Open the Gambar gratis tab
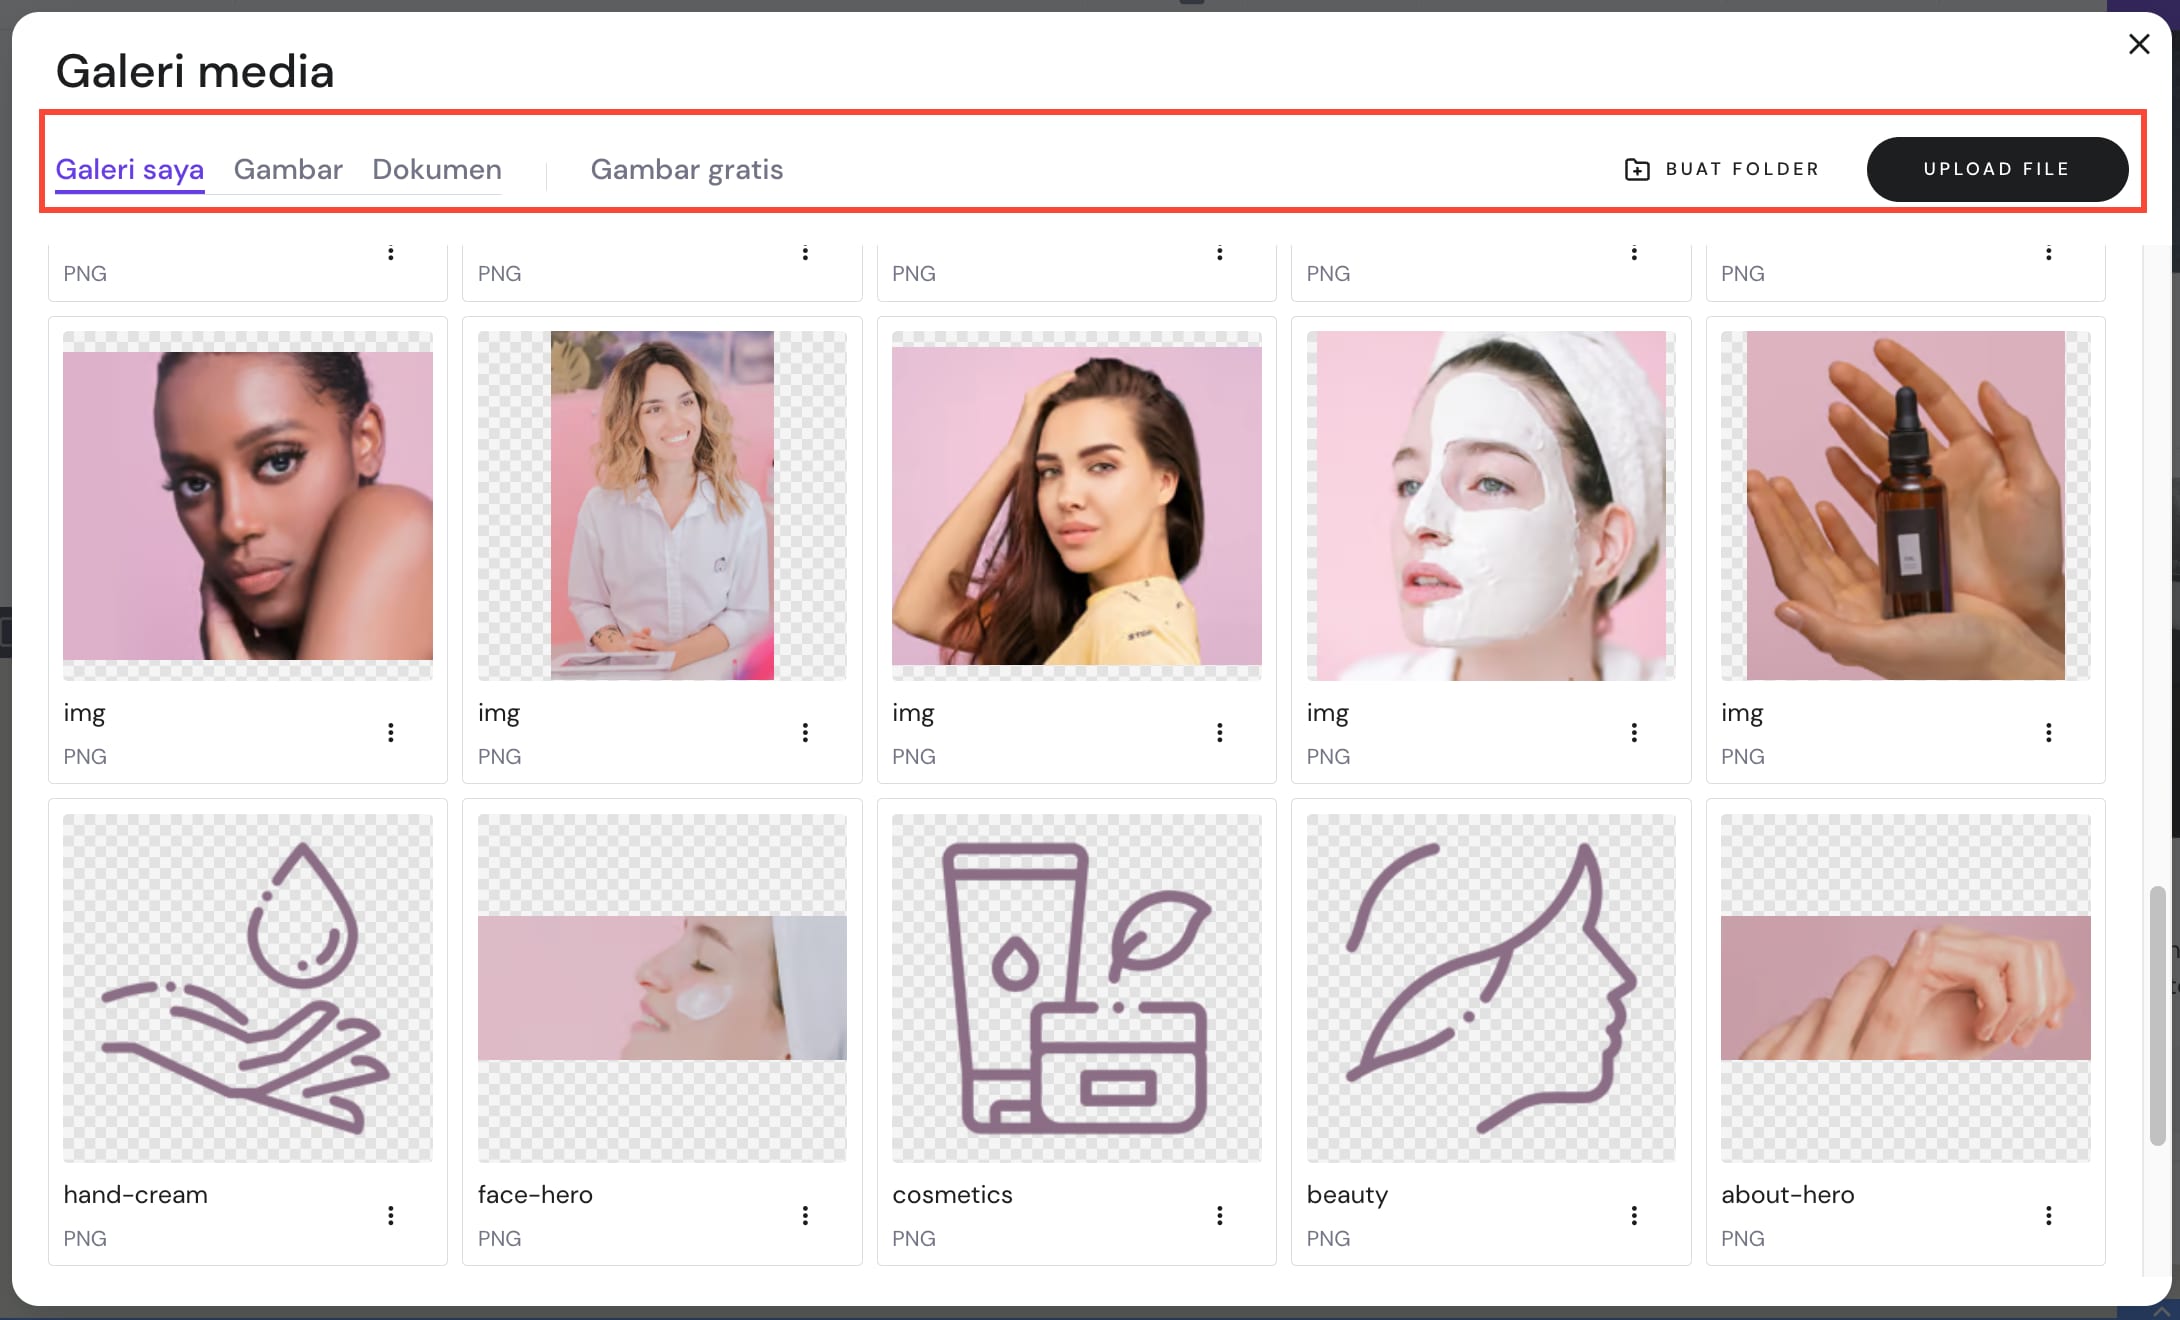2180x1320 pixels. pyautogui.click(x=686, y=170)
